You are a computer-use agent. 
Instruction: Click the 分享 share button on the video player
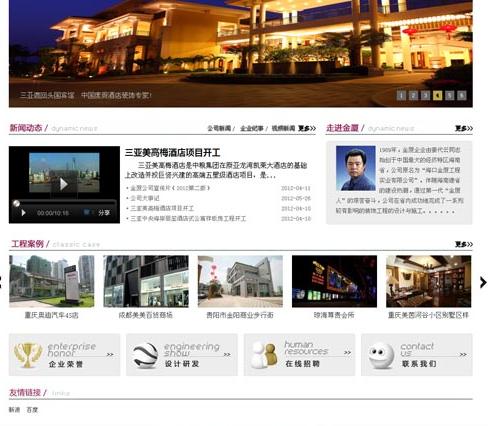point(104,213)
